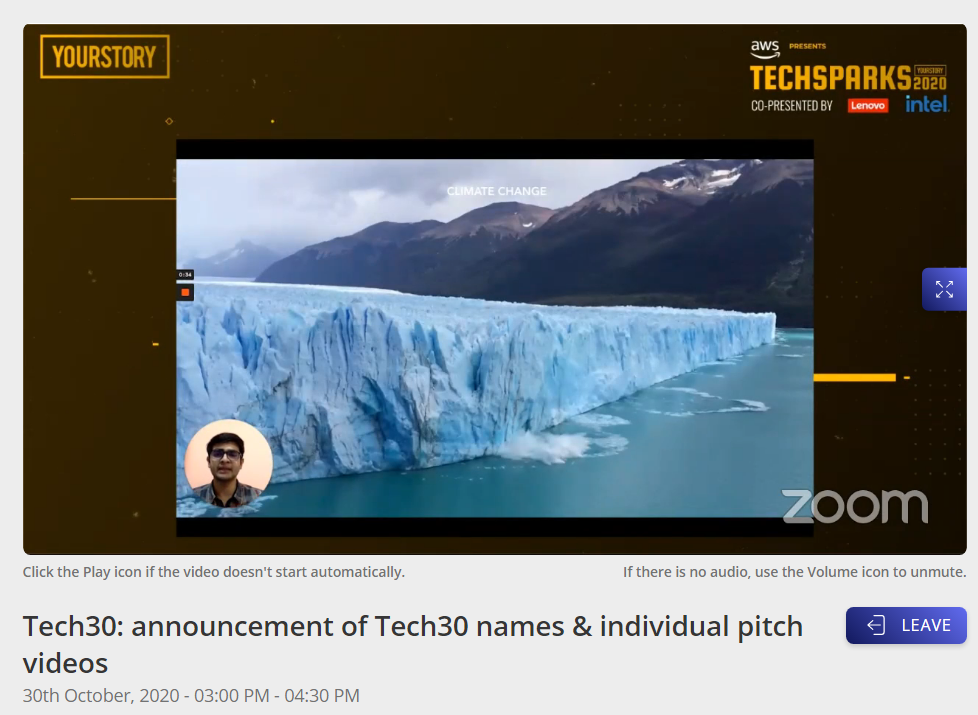Click the Zoom watermark on the video

[855, 505]
